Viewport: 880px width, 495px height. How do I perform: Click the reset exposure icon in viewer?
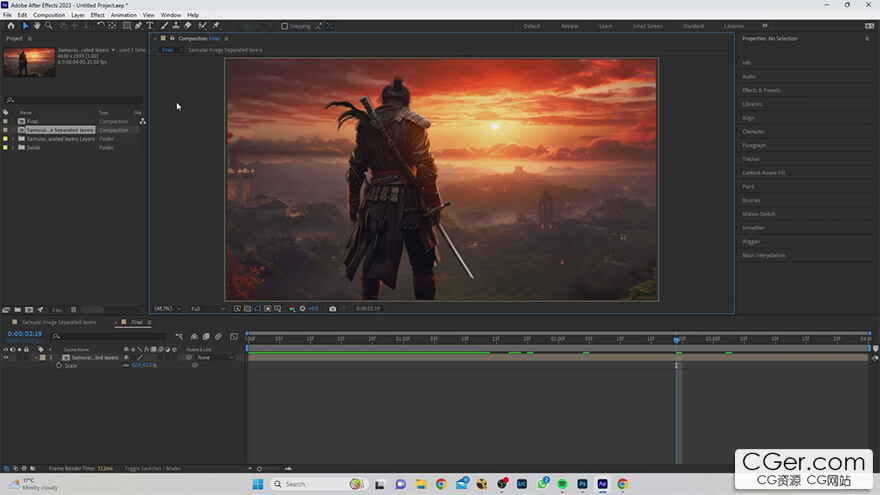click(302, 309)
